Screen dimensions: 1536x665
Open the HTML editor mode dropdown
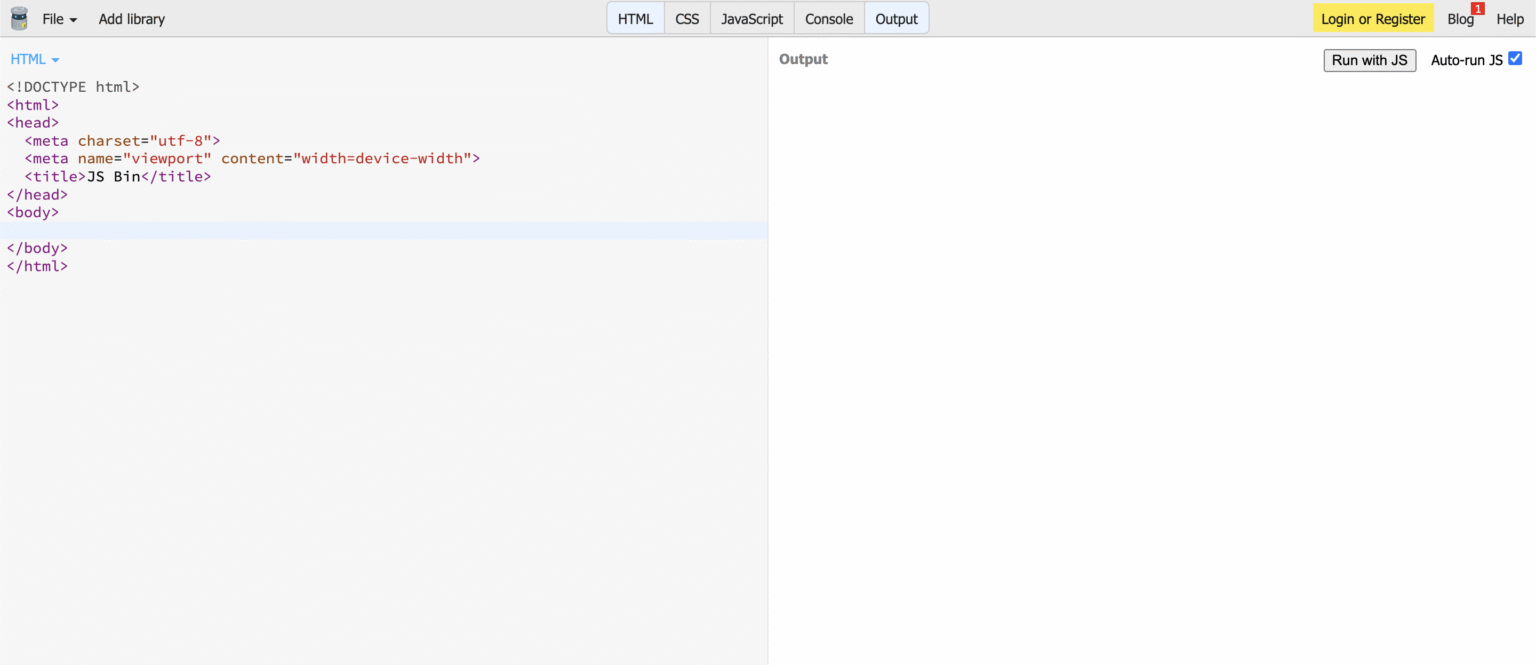point(34,59)
